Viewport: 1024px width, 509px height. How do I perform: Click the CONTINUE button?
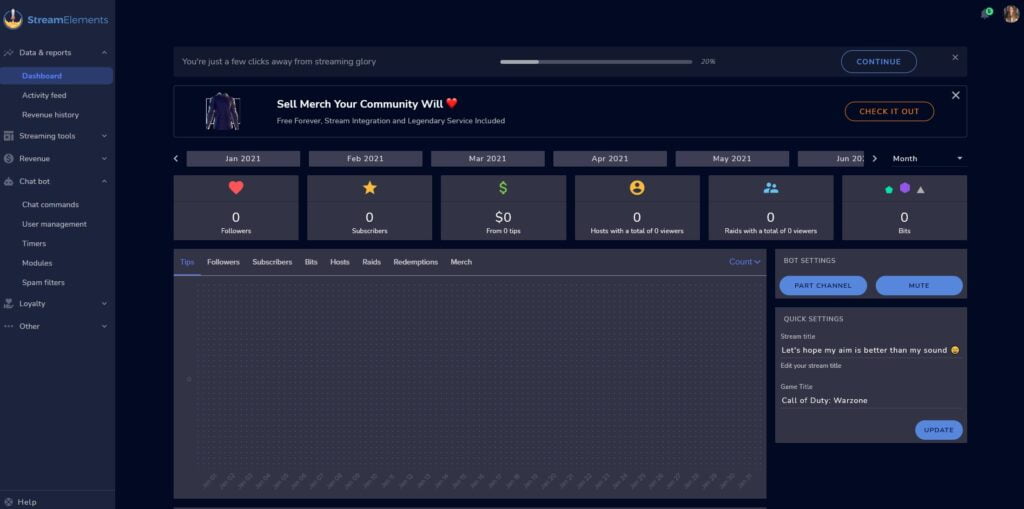(x=878, y=61)
